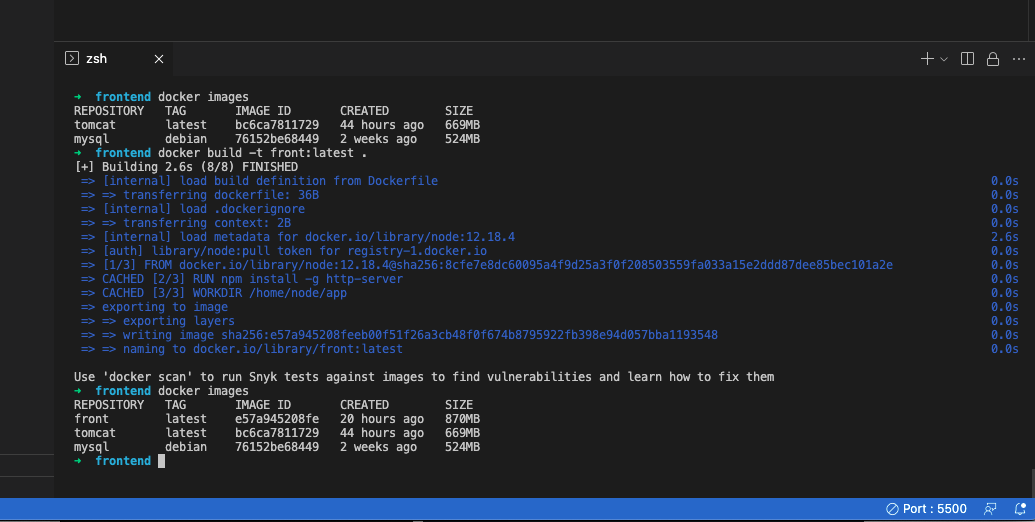This screenshot has width=1035, height=522.
Task: Click the "Use 'docker scan'" hint line
Action: tap(424, 377)
